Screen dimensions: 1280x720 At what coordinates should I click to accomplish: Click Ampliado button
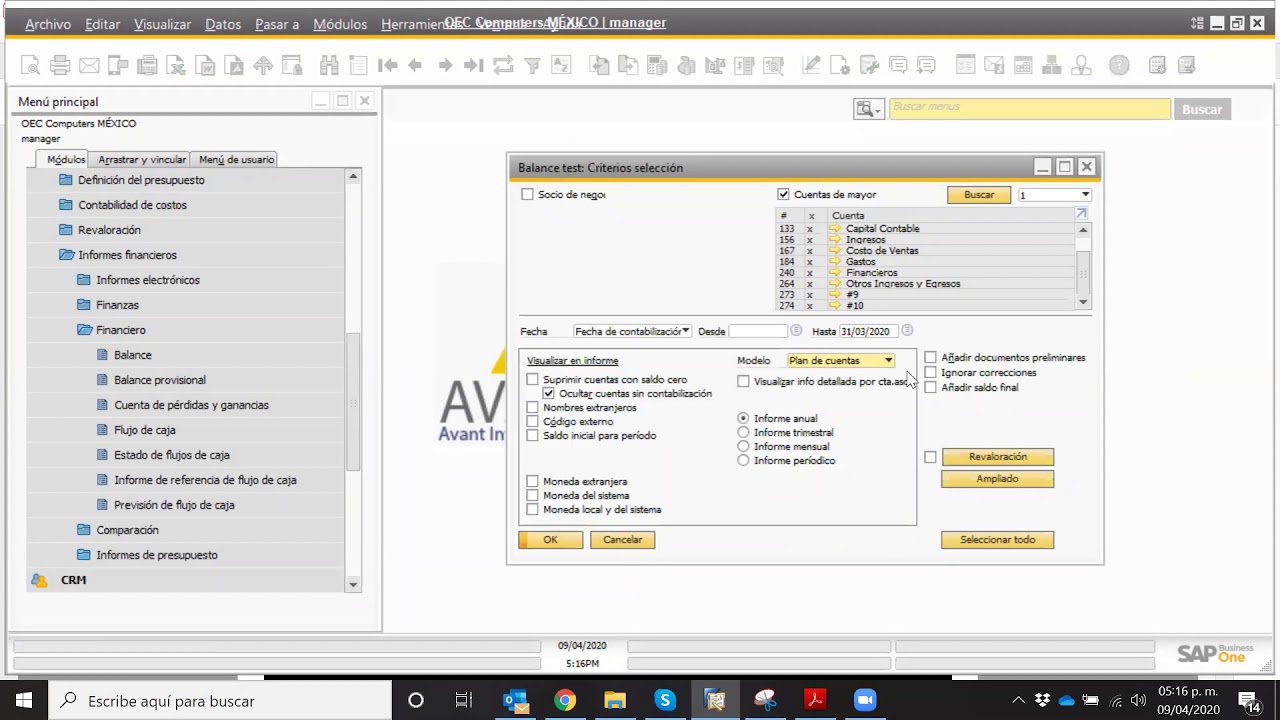pos(997,479)
